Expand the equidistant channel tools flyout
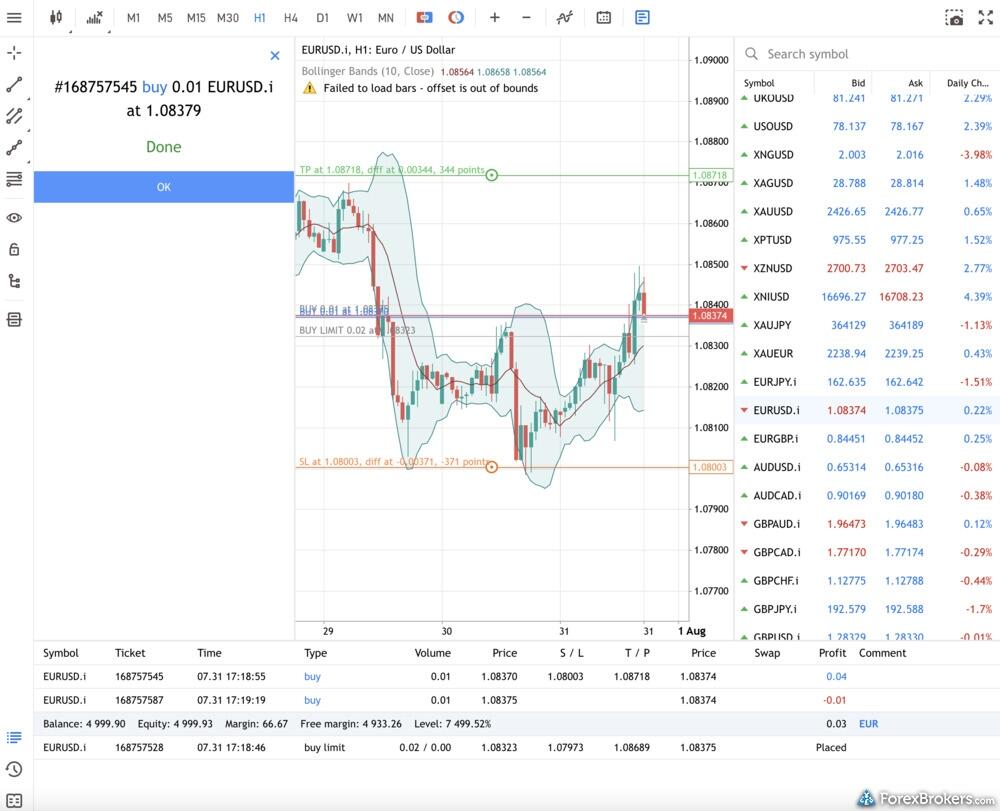The image size is (1000, 811). (x=14, y=116)
